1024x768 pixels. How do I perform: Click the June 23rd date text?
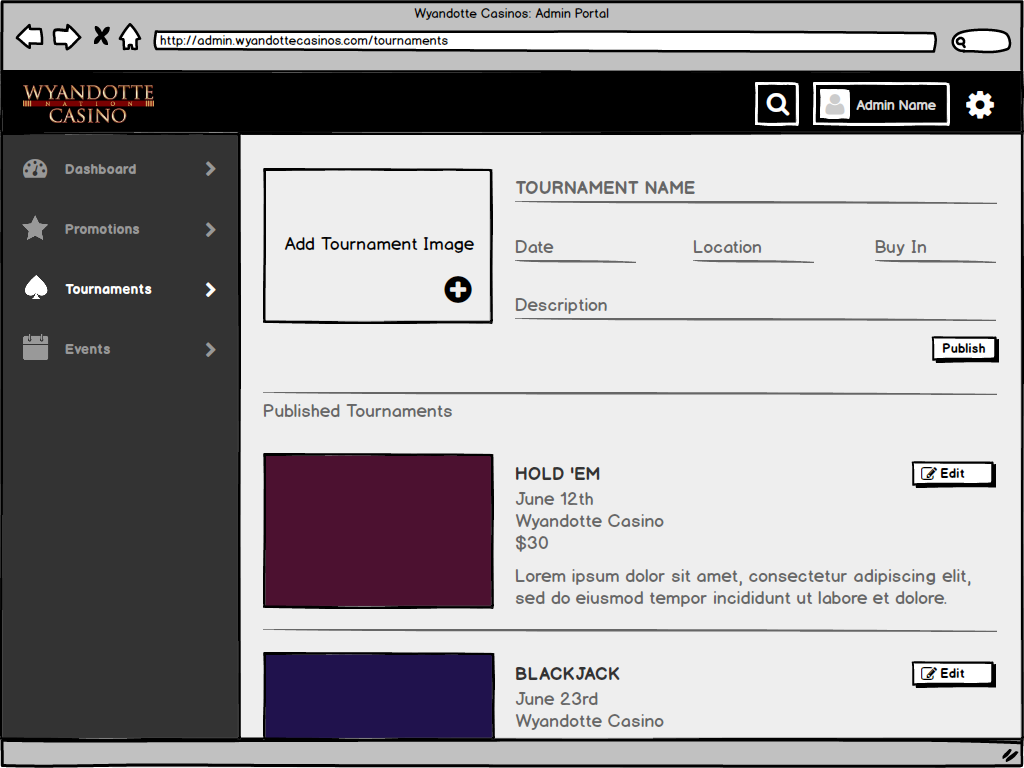556,699
